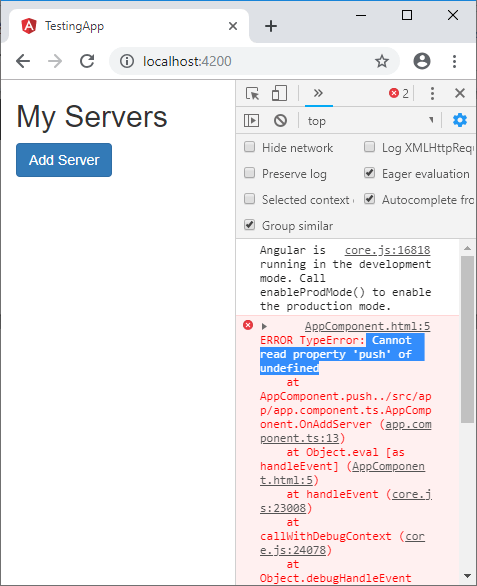Activate the DevTools inspect element tool

[x=253, y=93]
